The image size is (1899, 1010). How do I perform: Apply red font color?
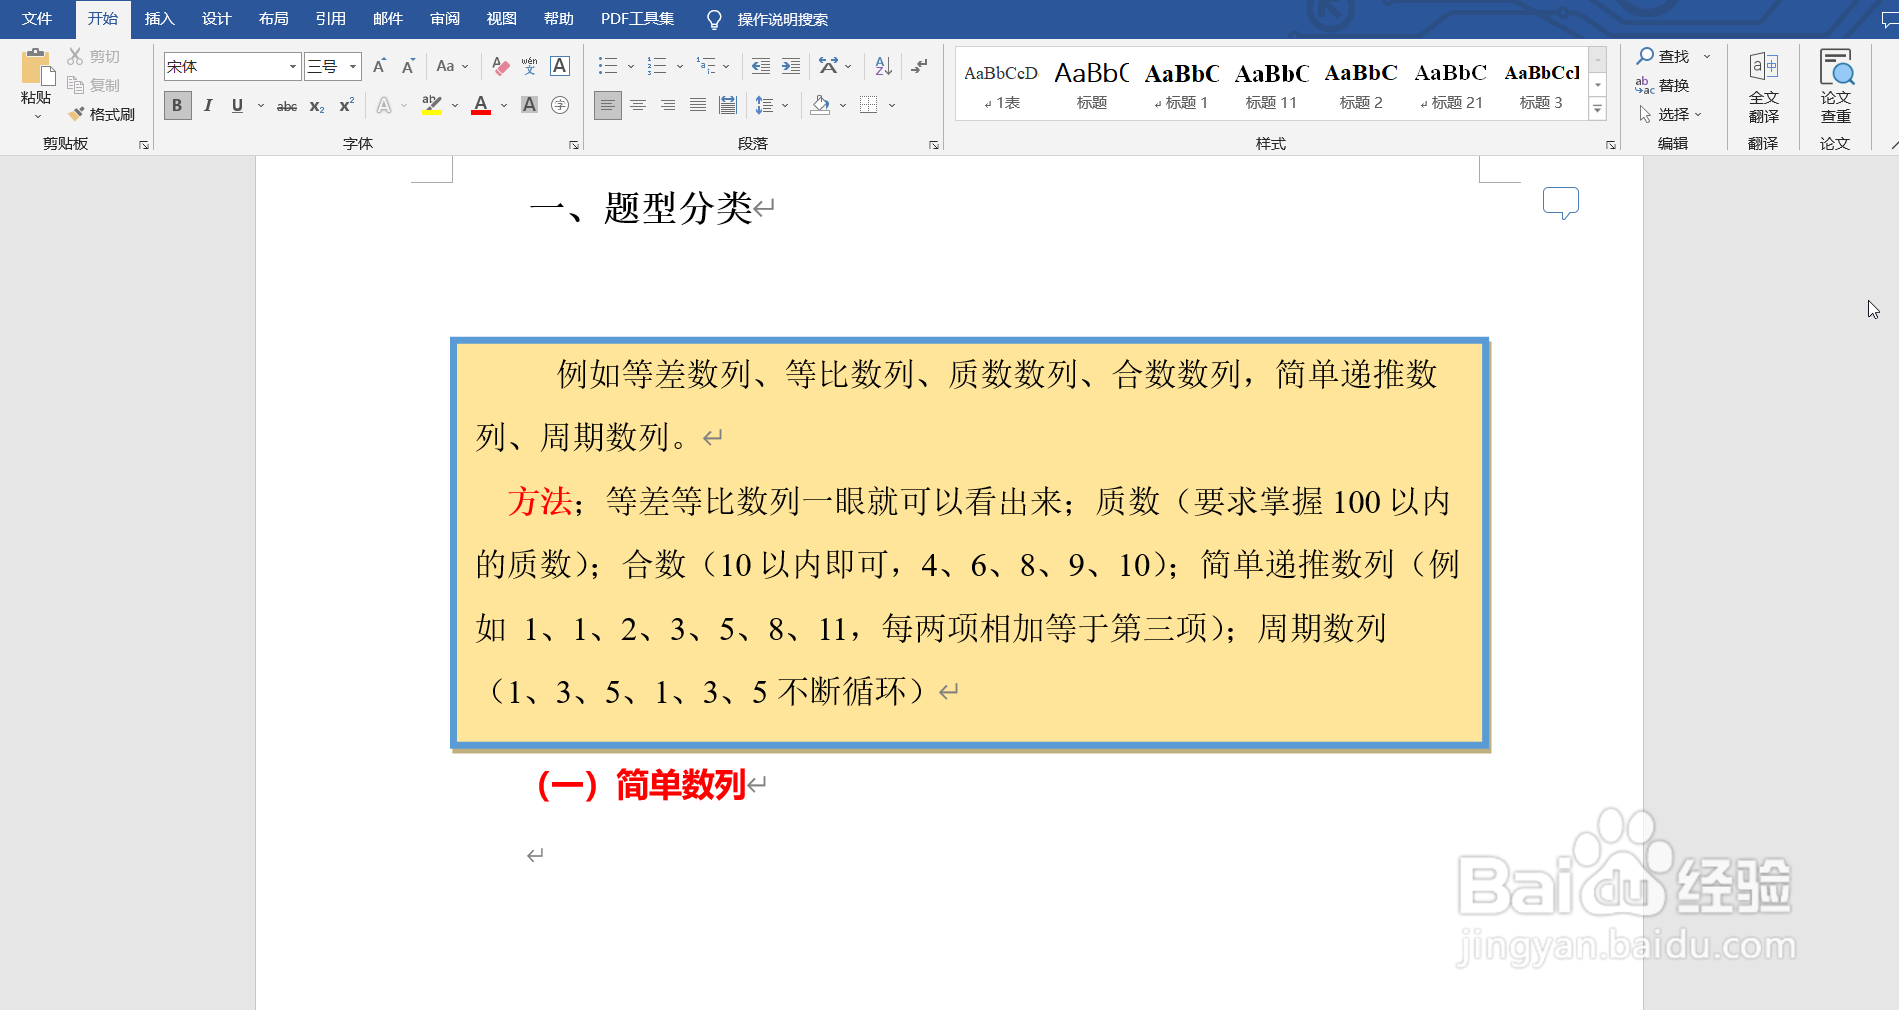coord(481,105)
